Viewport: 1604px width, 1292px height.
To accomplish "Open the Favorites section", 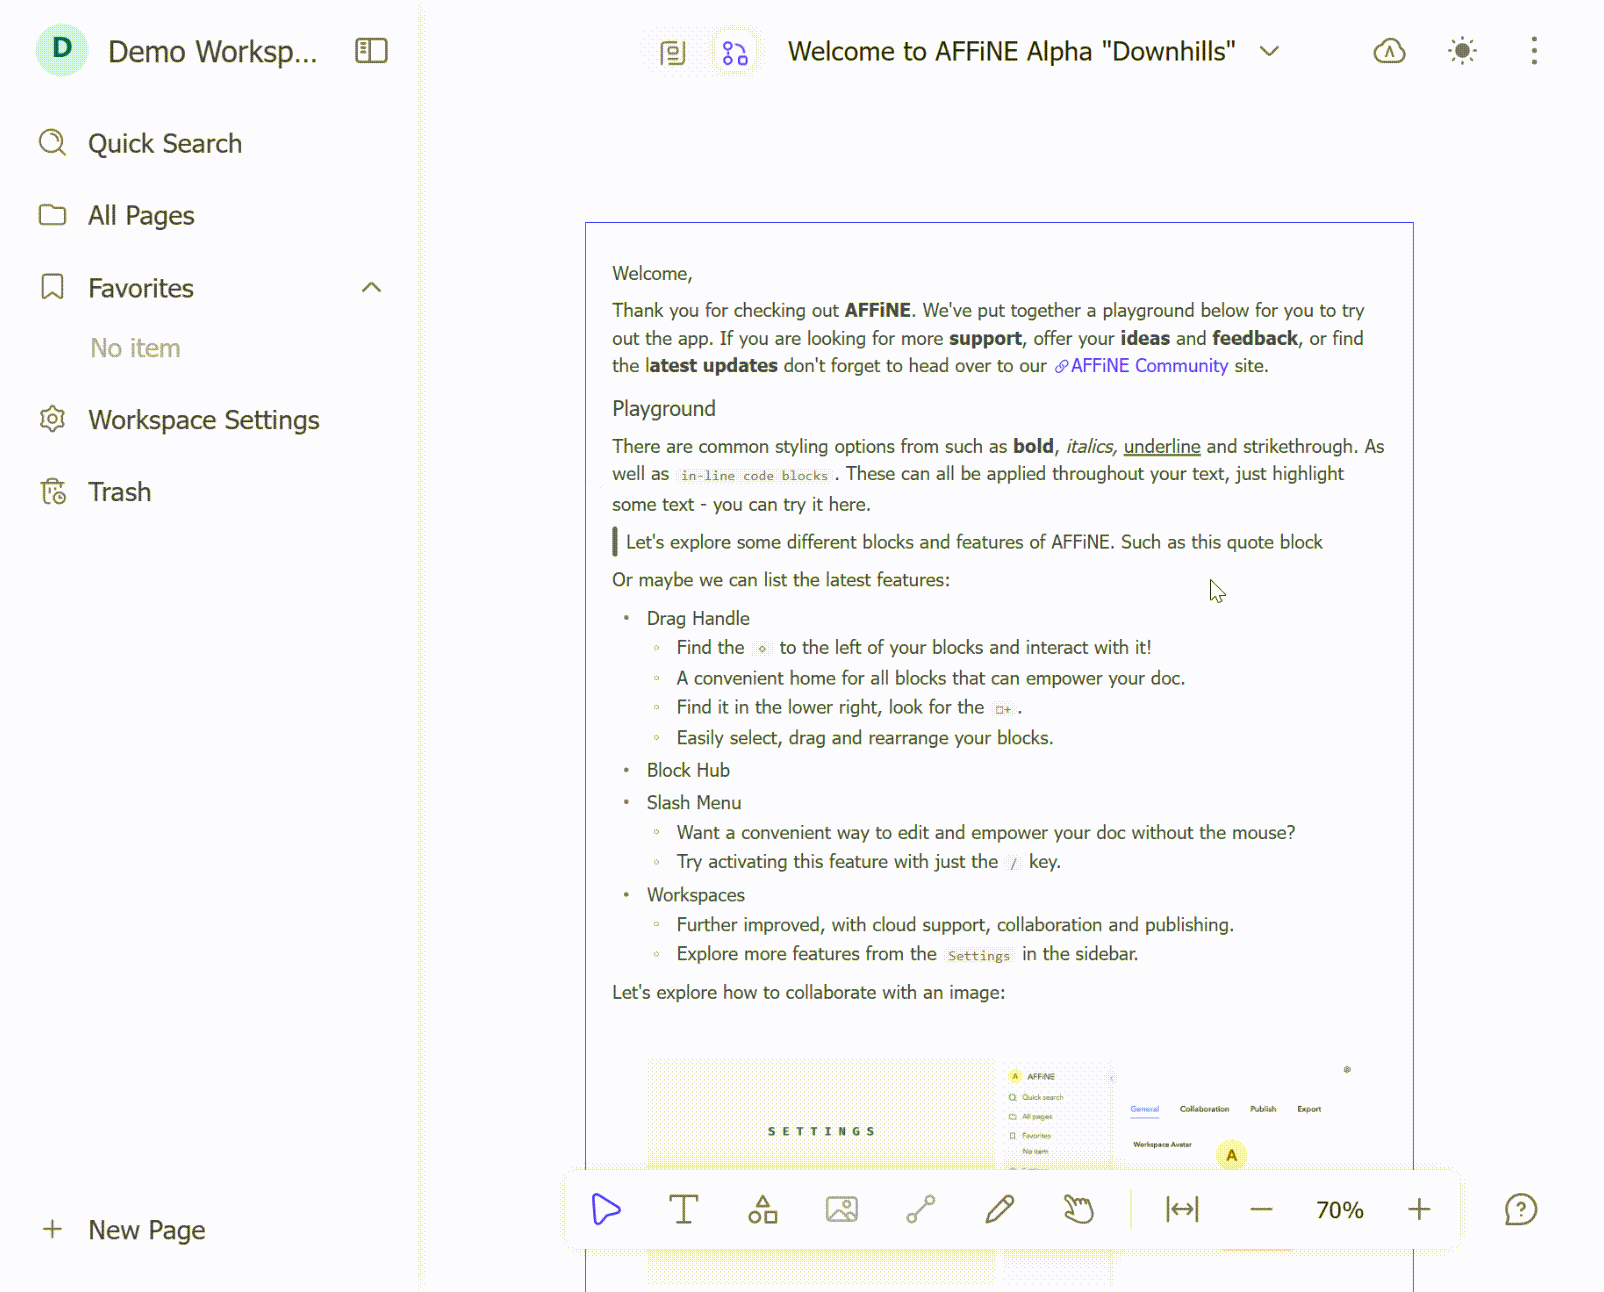I will click(141, 288).
